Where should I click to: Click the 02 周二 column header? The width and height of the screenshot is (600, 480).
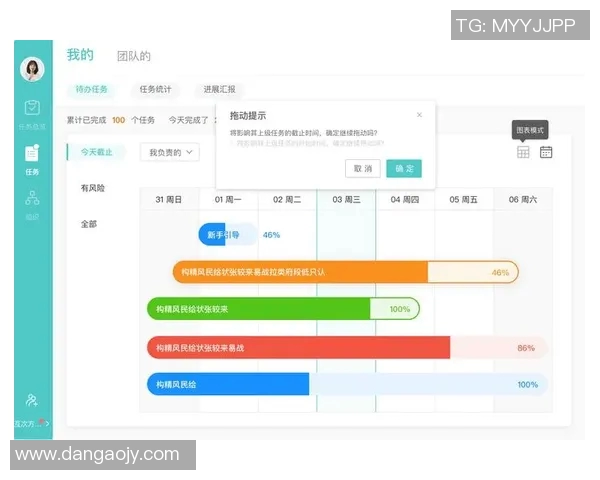(287, 199)
